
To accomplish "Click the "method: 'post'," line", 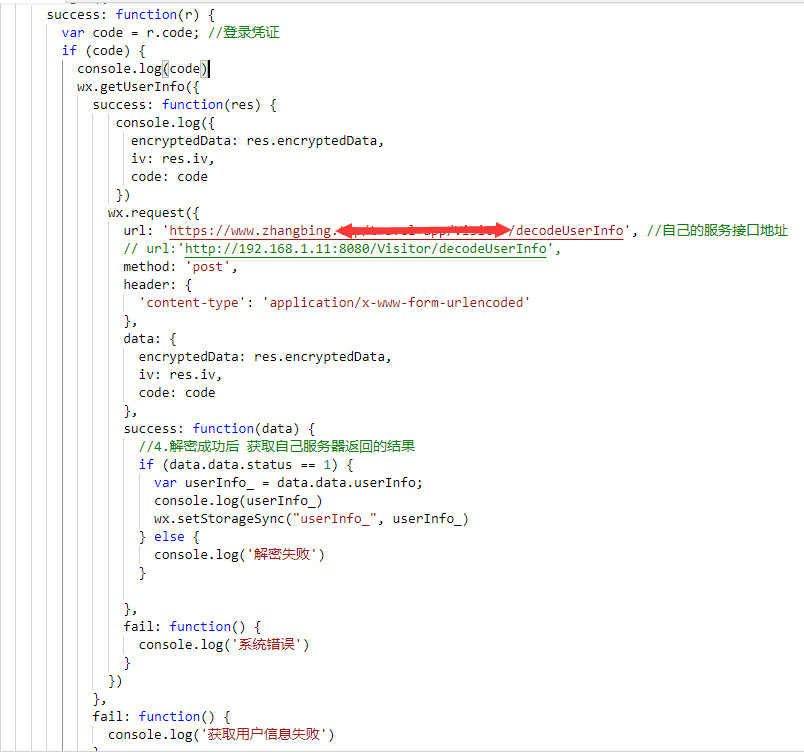I will pos(180,267).
